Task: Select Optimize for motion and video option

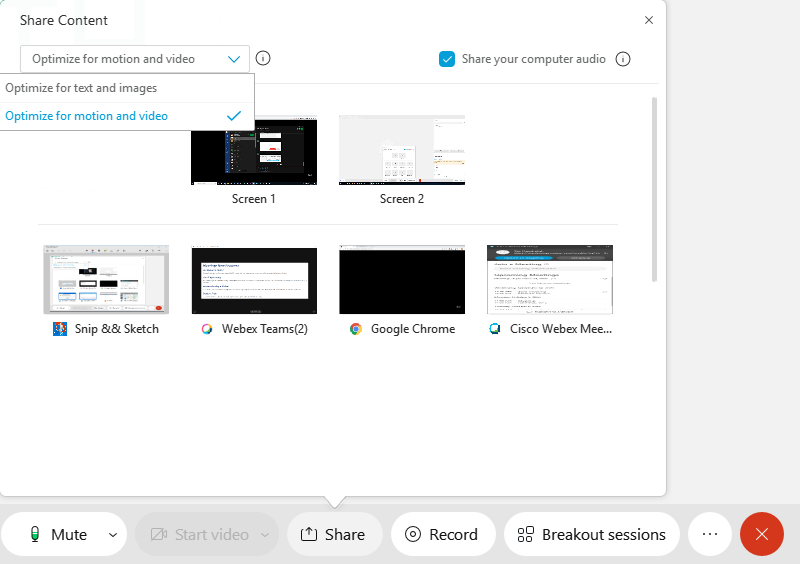Action: pos(86,116)
